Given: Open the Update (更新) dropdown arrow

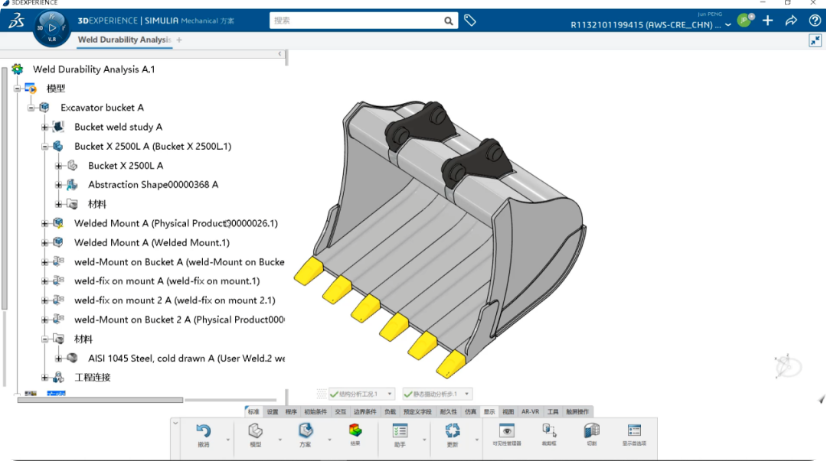Looking at the screenshot, I should point(477,439).
